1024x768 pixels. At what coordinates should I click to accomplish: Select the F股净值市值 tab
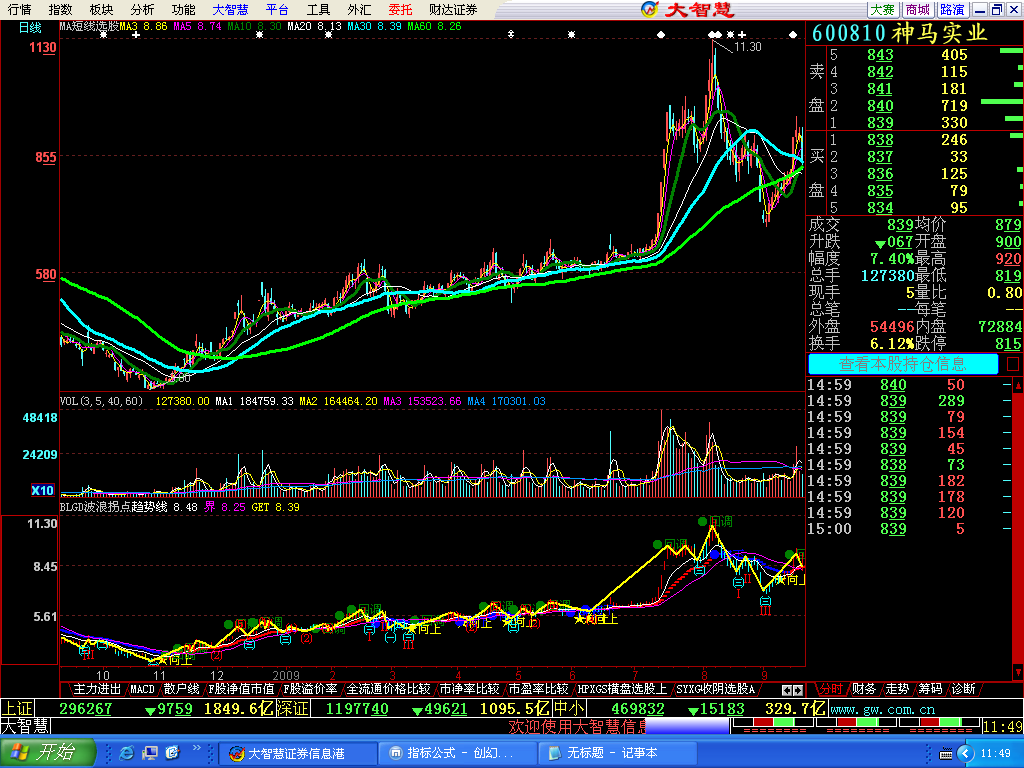[241, 689]
